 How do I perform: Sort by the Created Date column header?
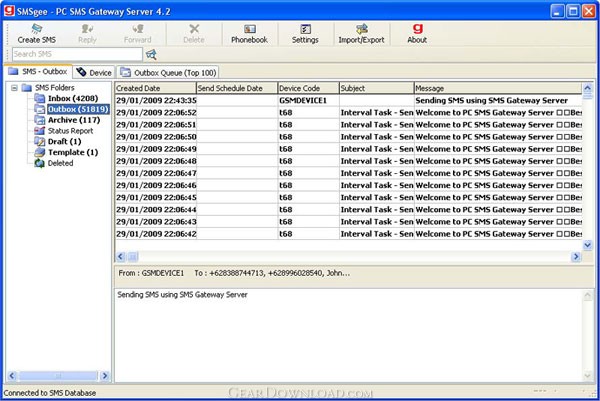click(x=155, y=88)
